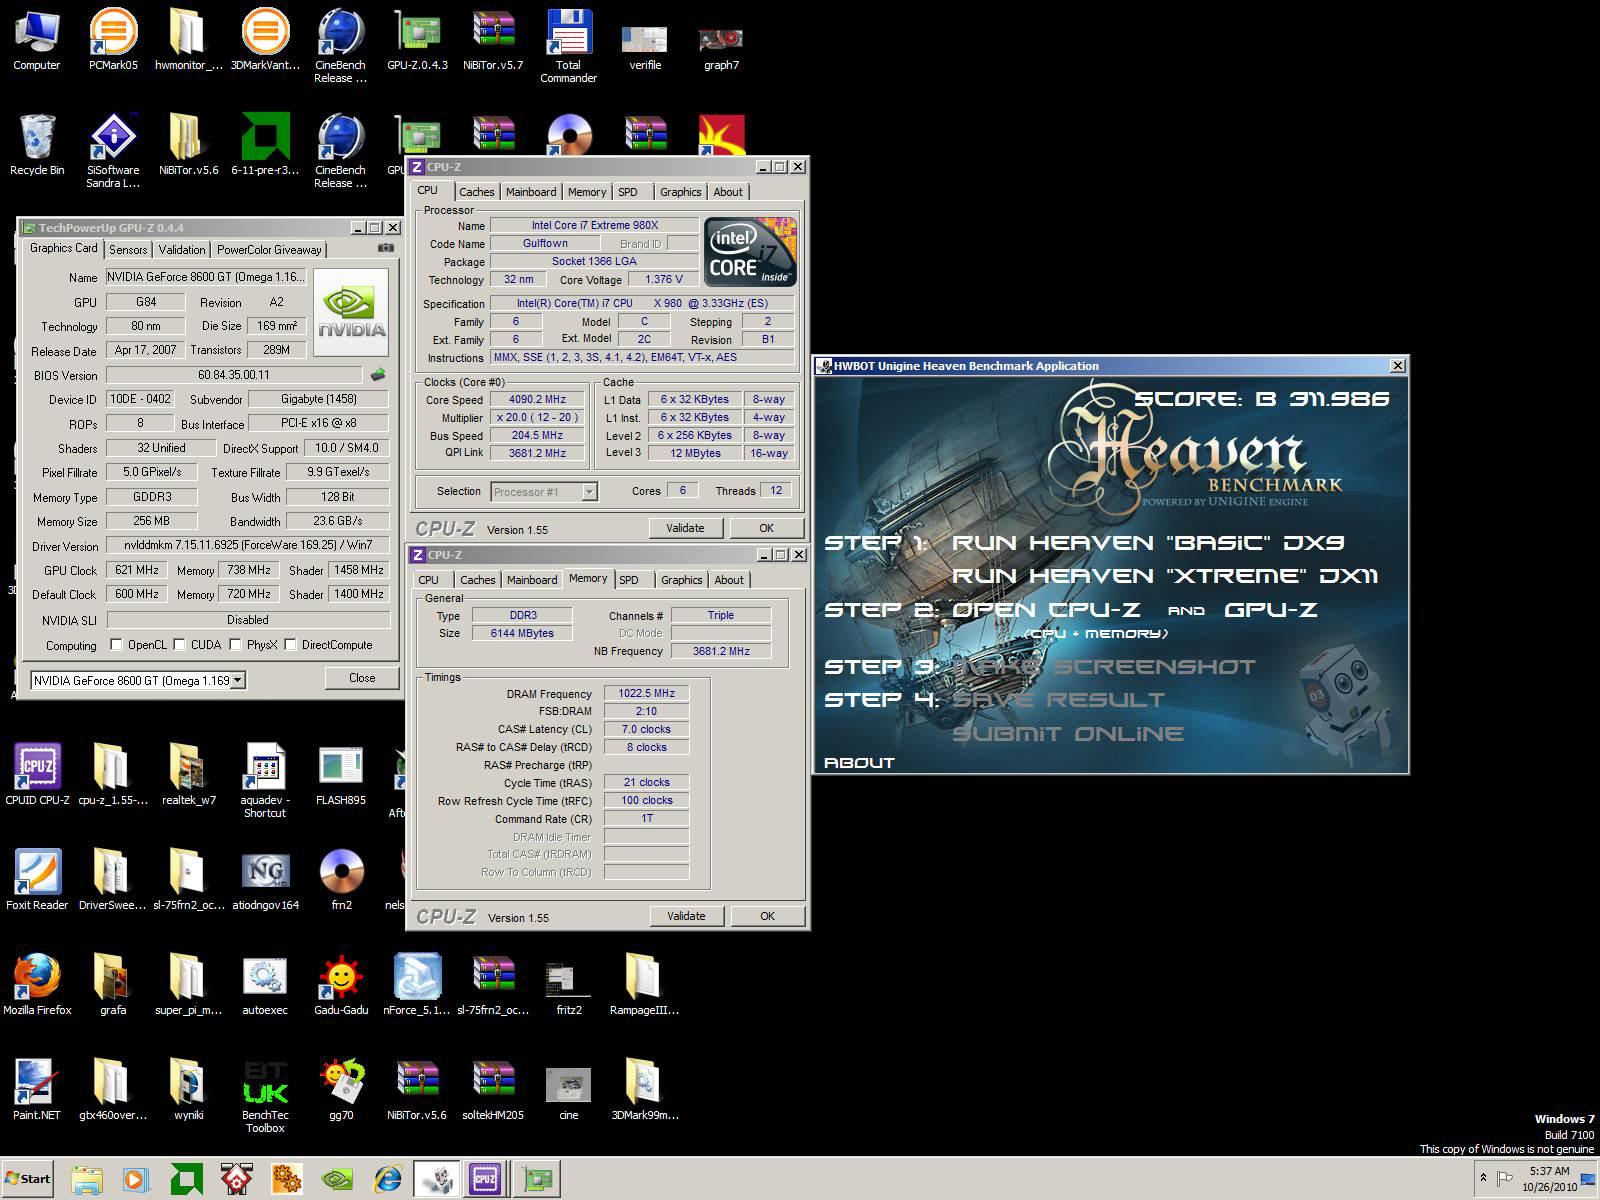
Task: Click Validate in the lower CPU-Z window
Action: point(686,916)
